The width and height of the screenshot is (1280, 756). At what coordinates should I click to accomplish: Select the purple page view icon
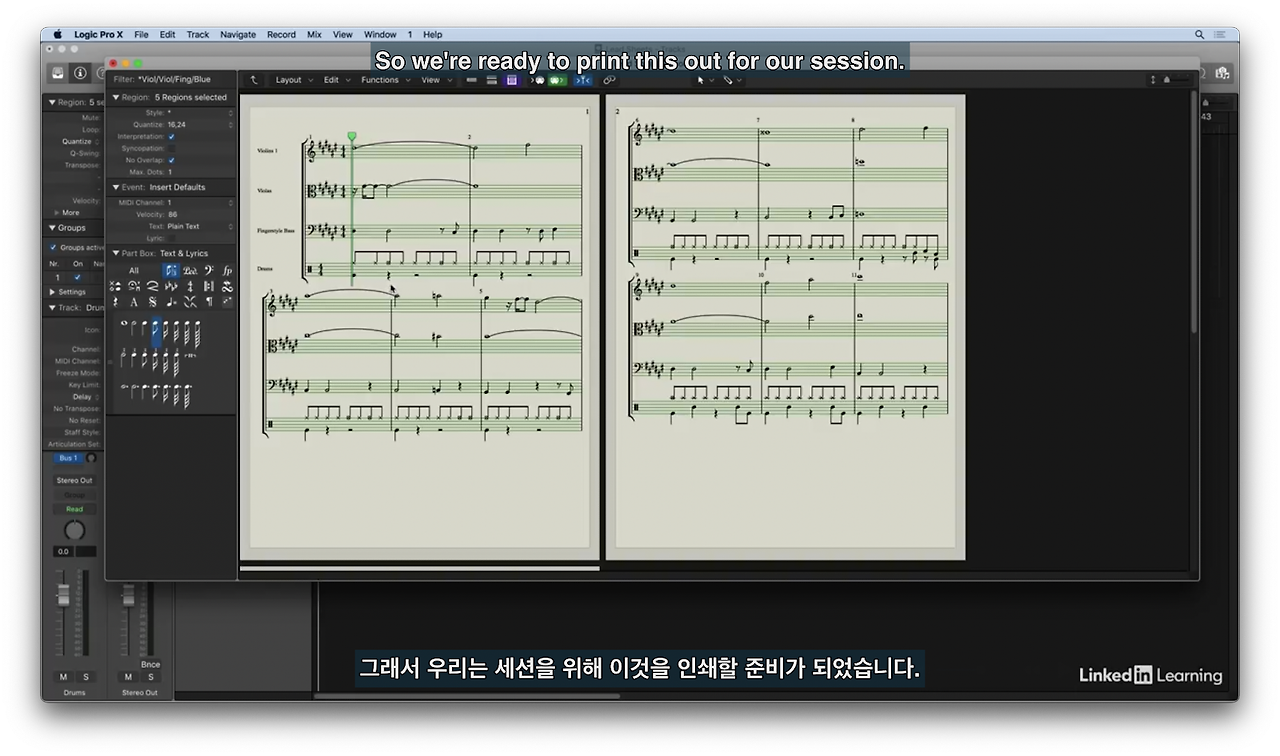512,80
